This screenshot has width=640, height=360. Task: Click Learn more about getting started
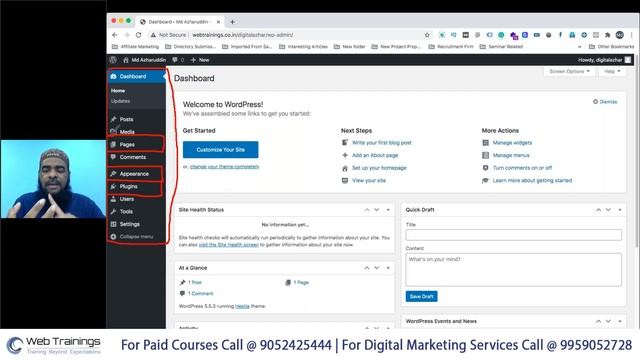[x=532, y=180]
